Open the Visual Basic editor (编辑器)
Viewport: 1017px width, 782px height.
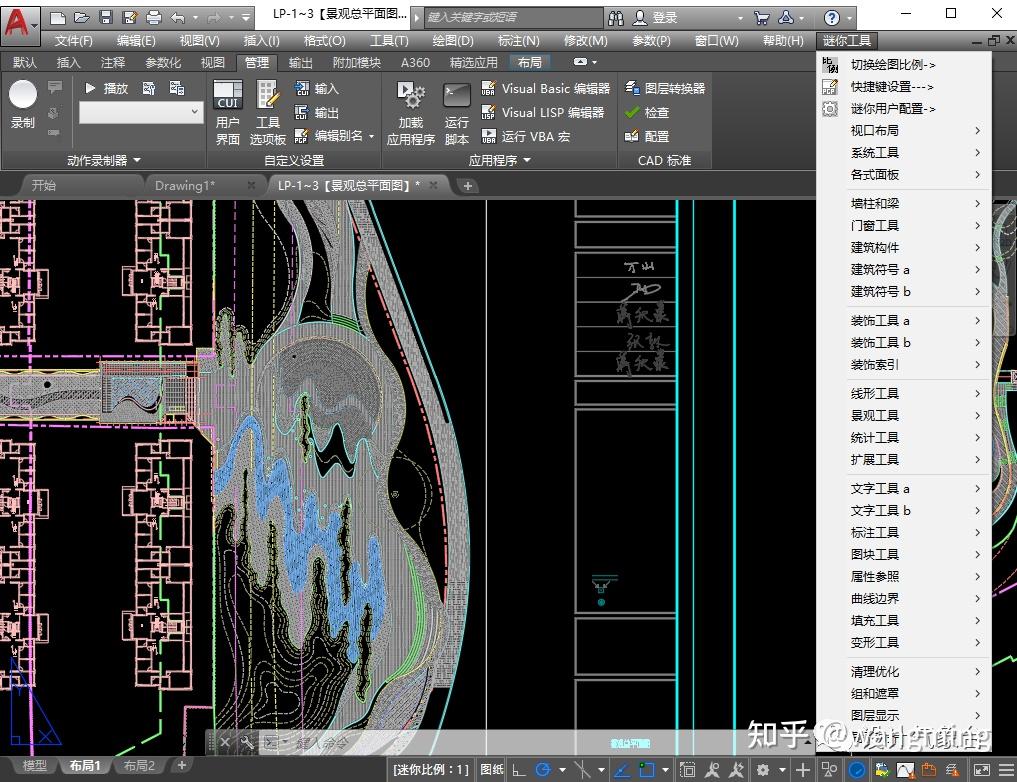pos(546,89)
